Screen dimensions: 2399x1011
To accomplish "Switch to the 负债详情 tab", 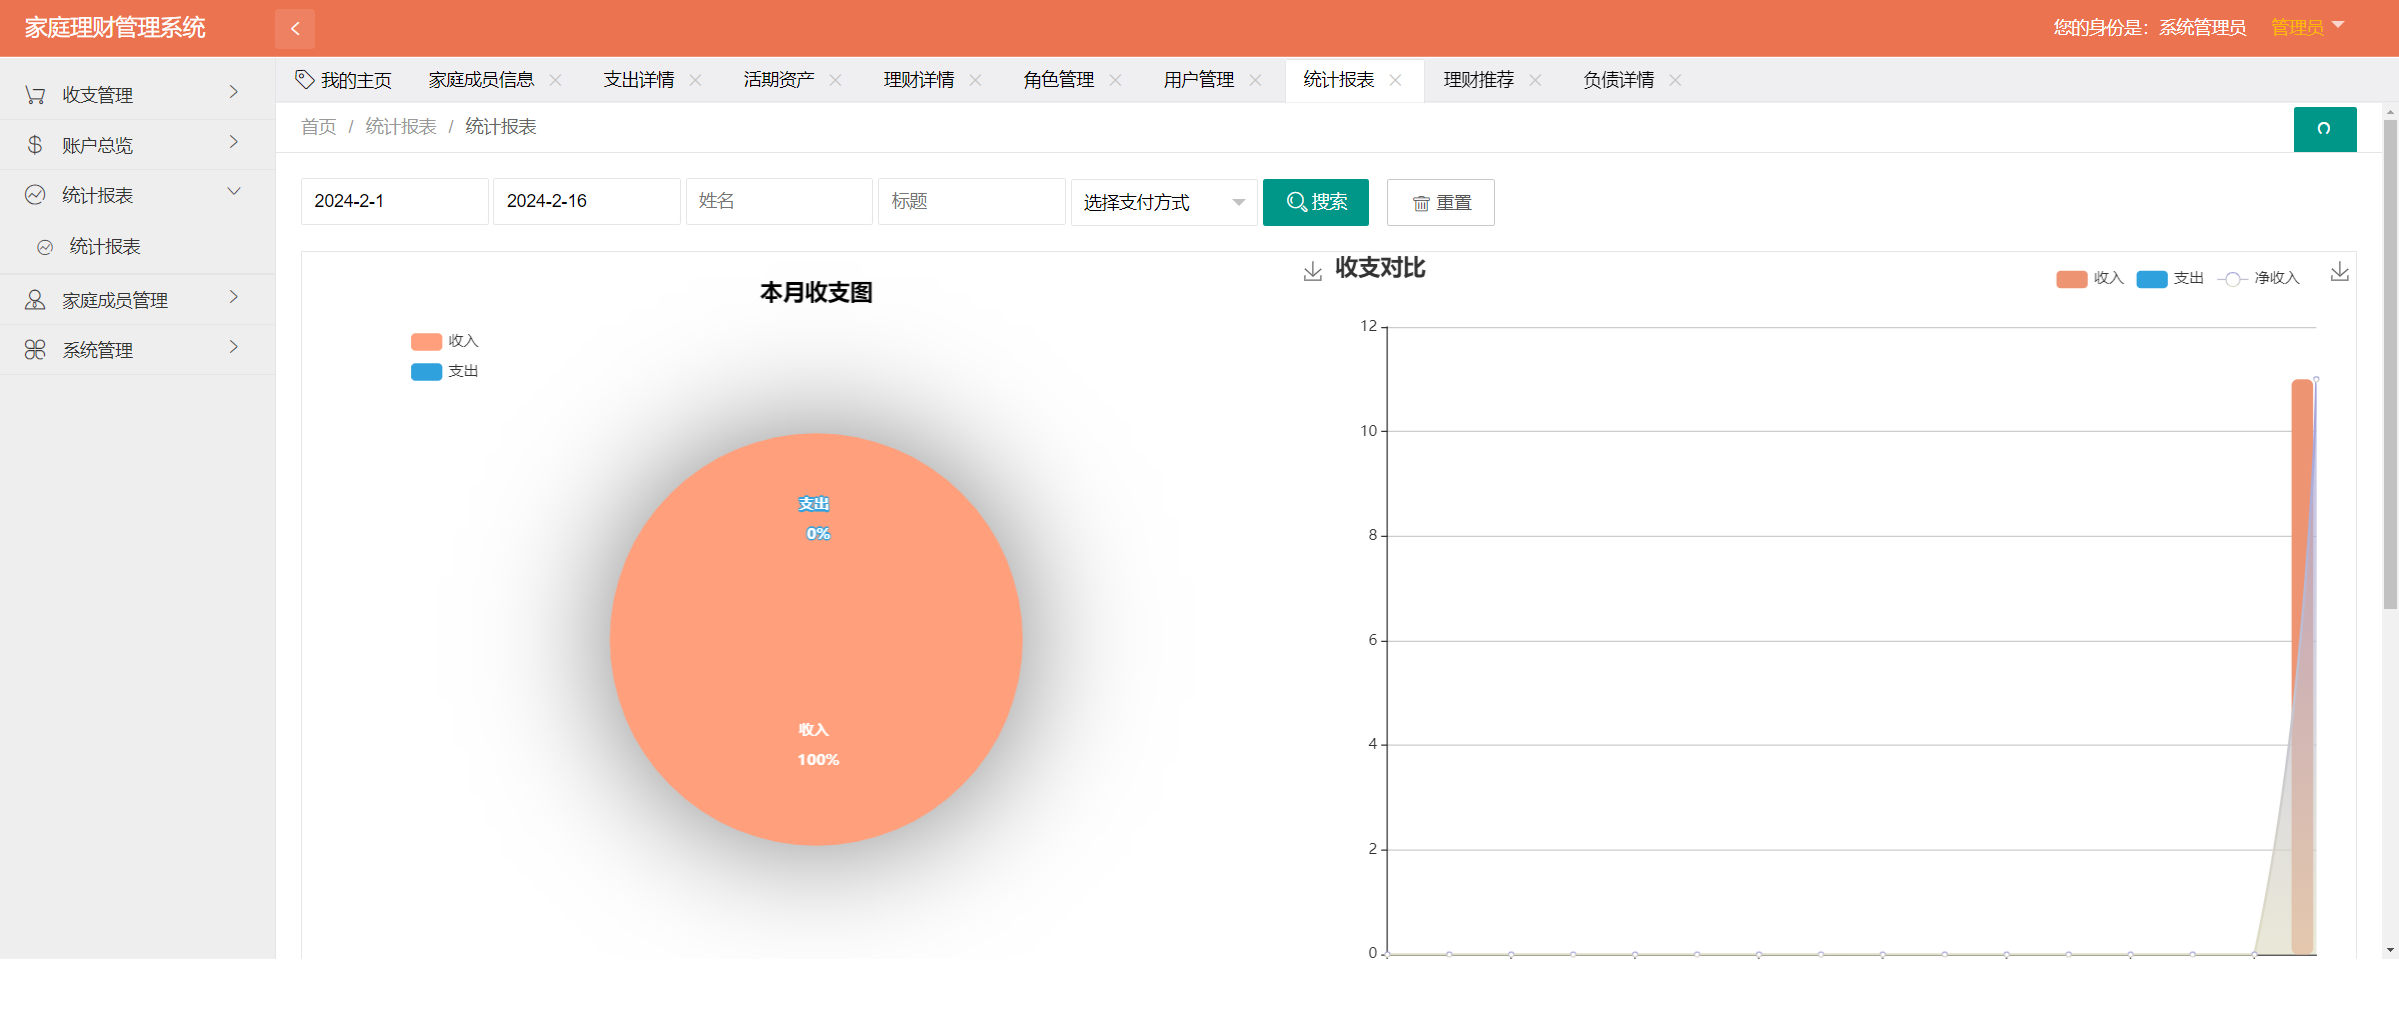I will click(x=1619, y=80).
